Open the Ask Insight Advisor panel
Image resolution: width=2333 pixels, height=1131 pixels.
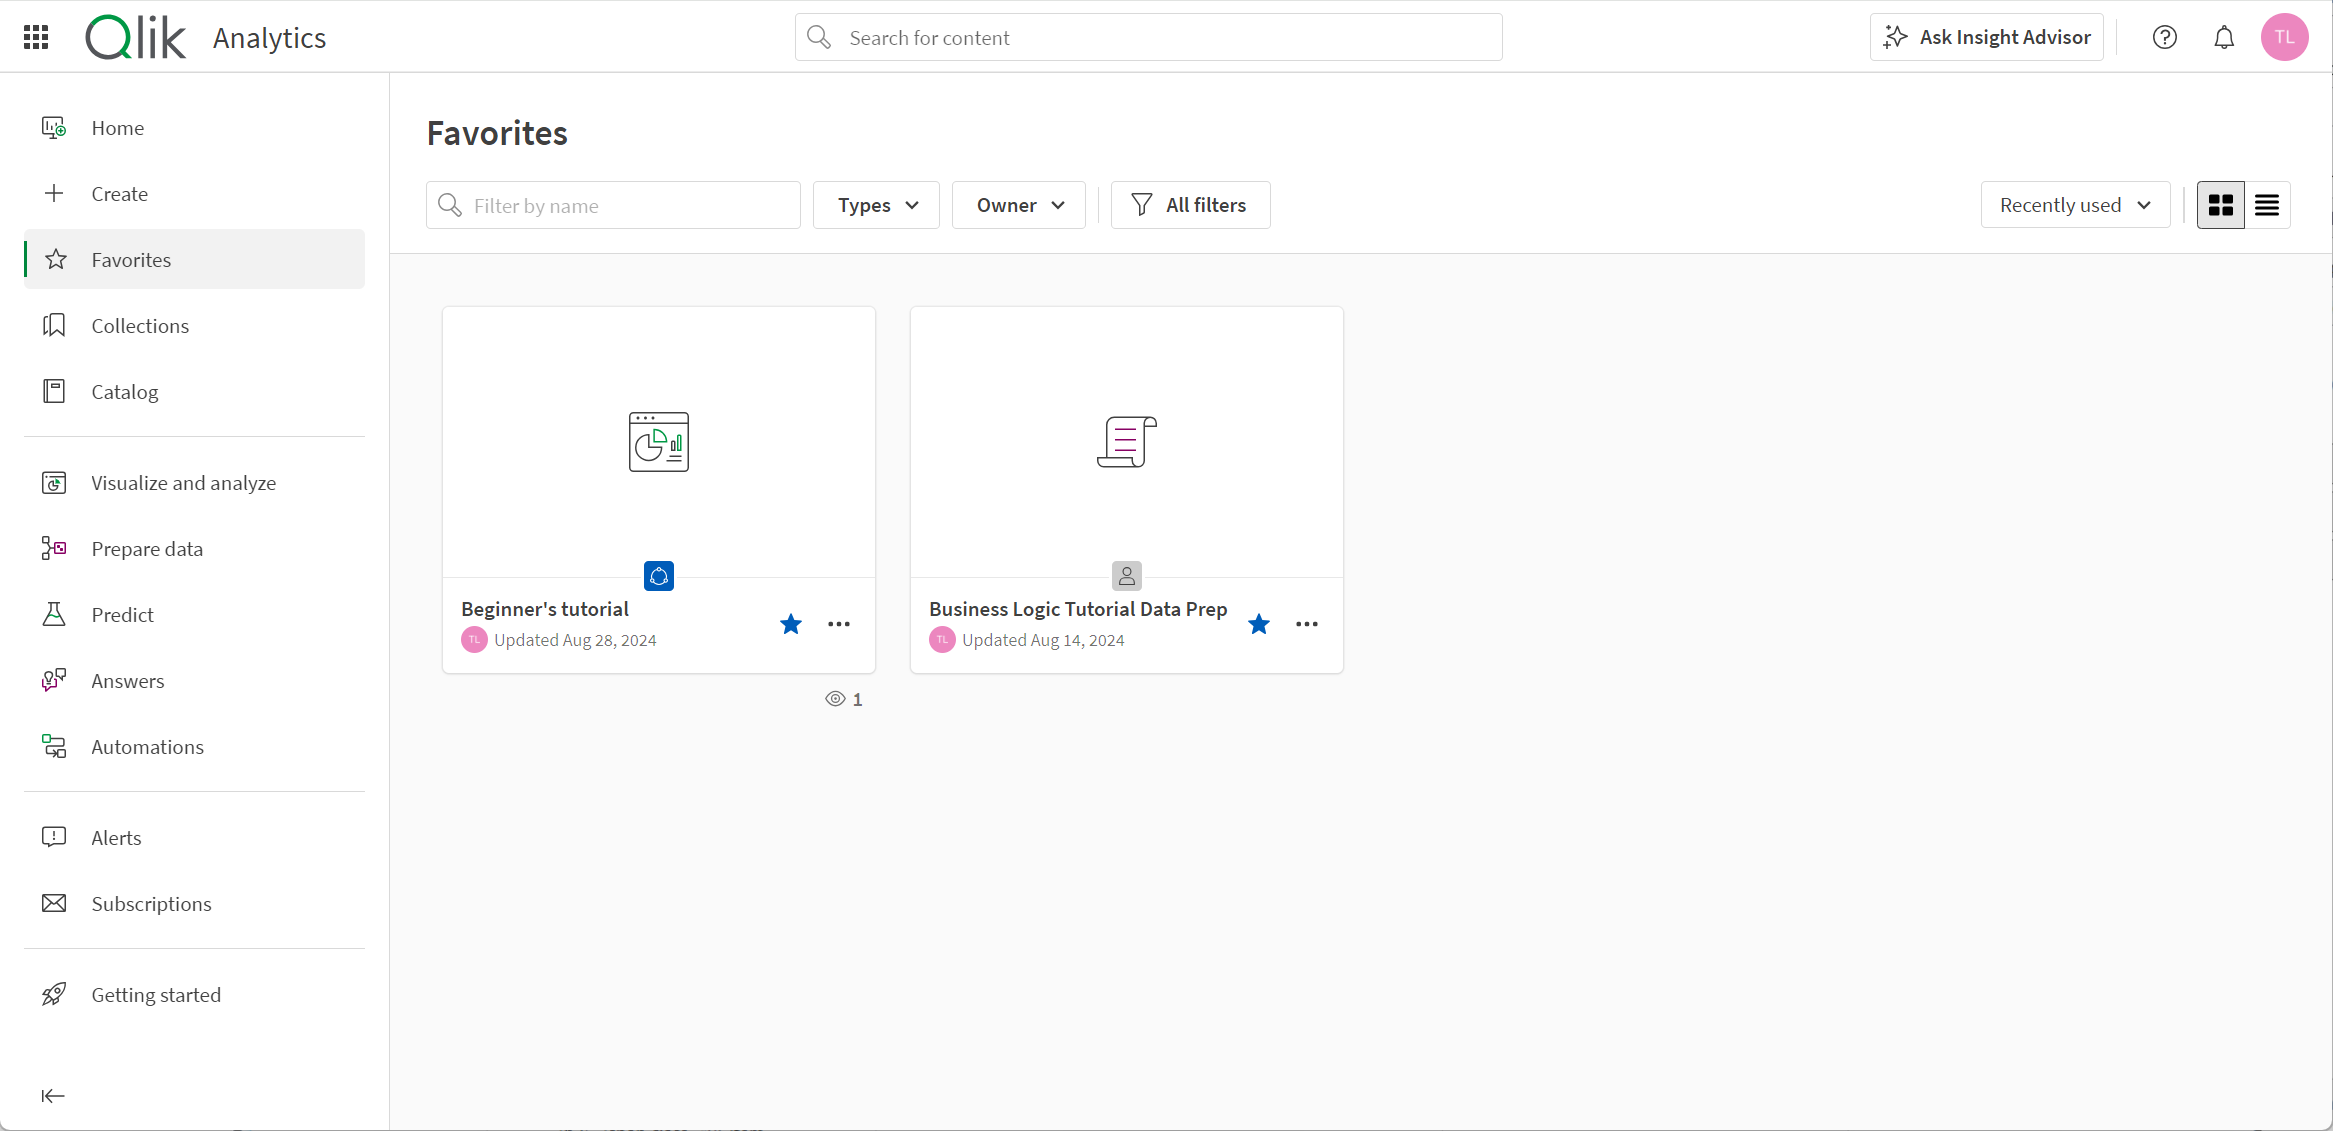[1992, 37]
